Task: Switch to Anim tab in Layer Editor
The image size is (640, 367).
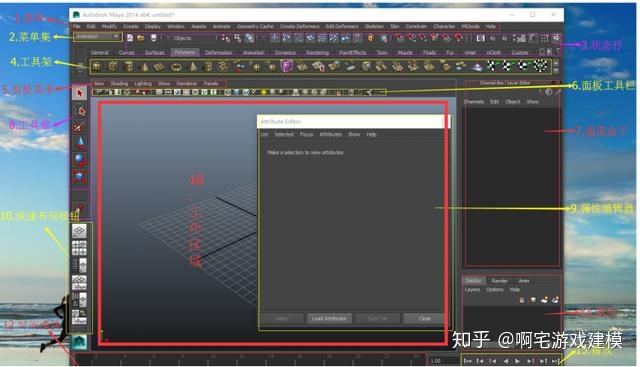Action: 524,281
